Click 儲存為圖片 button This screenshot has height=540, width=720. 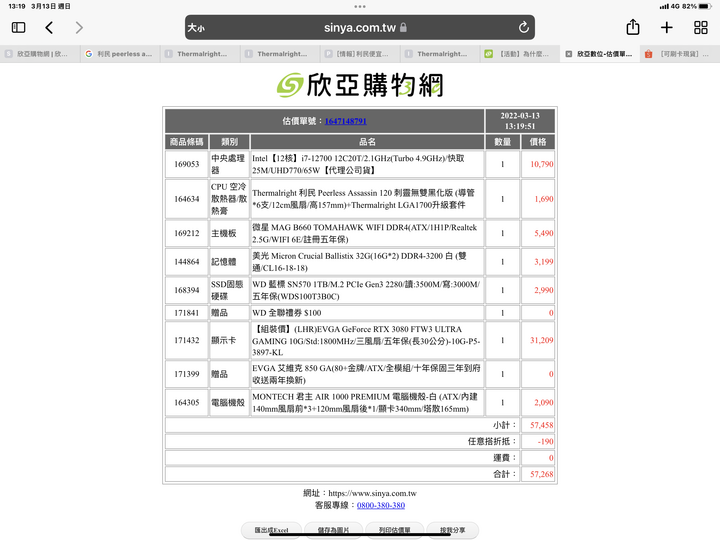click(x=333, y=530)
